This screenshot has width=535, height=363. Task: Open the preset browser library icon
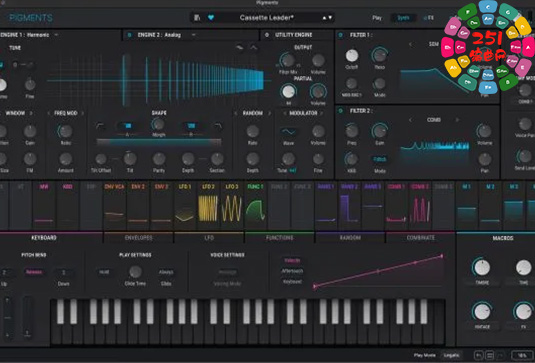click(197, 17)
